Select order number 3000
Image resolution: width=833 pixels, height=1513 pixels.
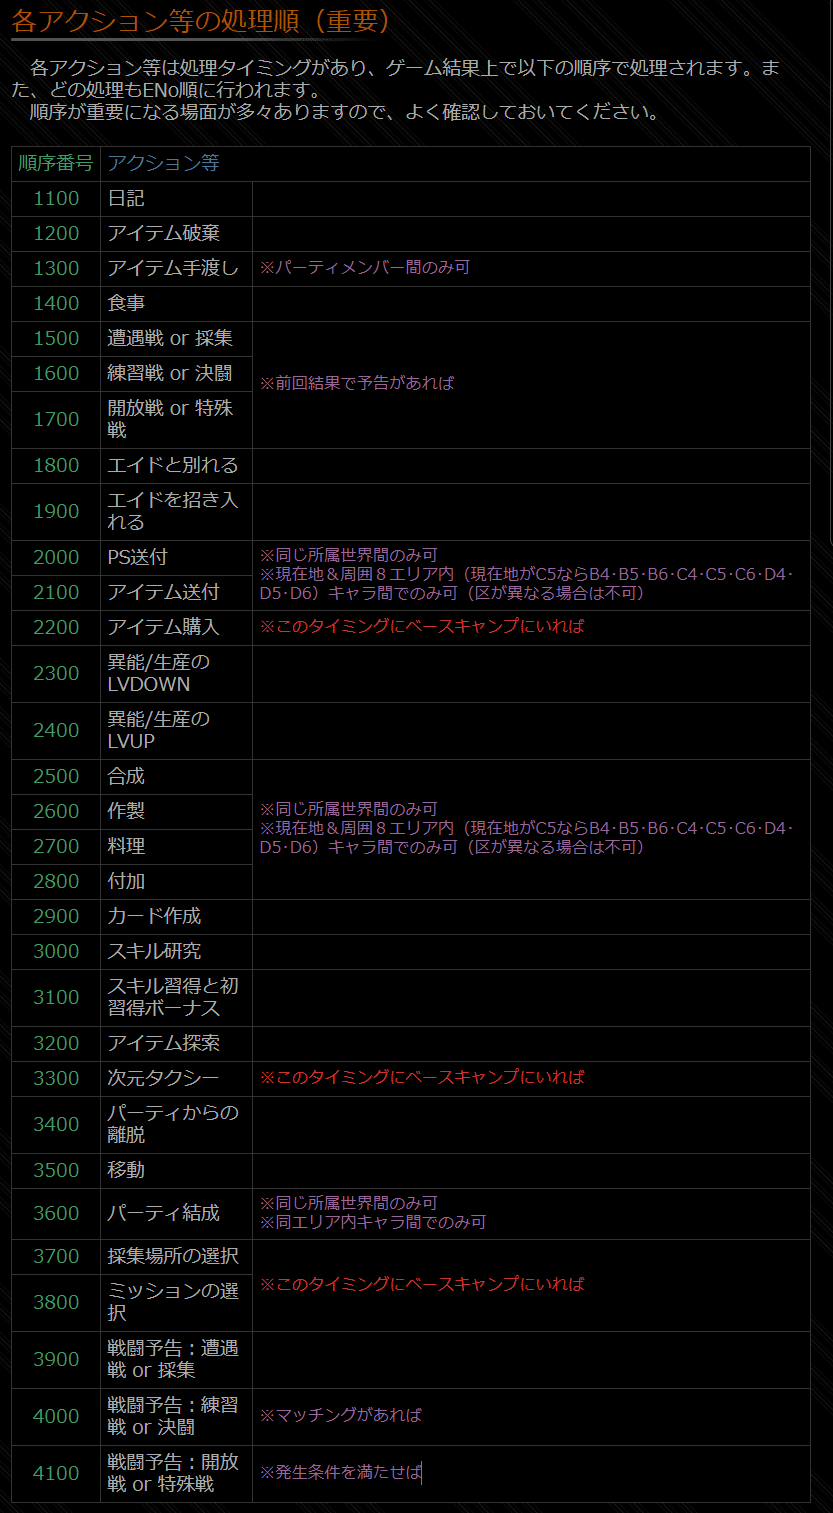coord(56,952)
